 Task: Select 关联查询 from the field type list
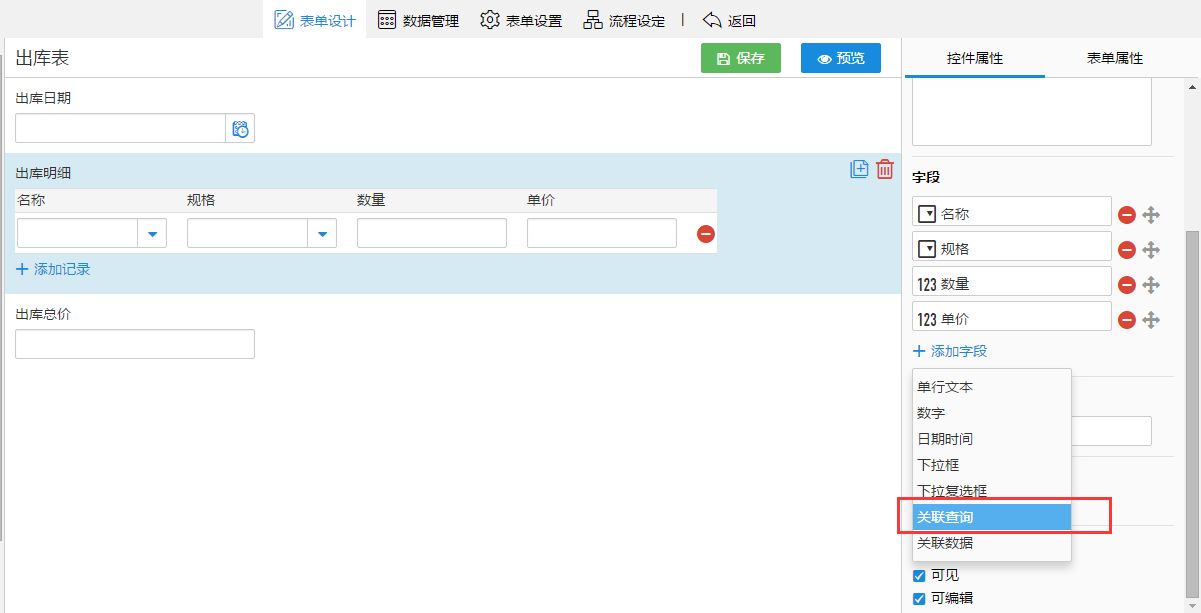coord(991,517)
